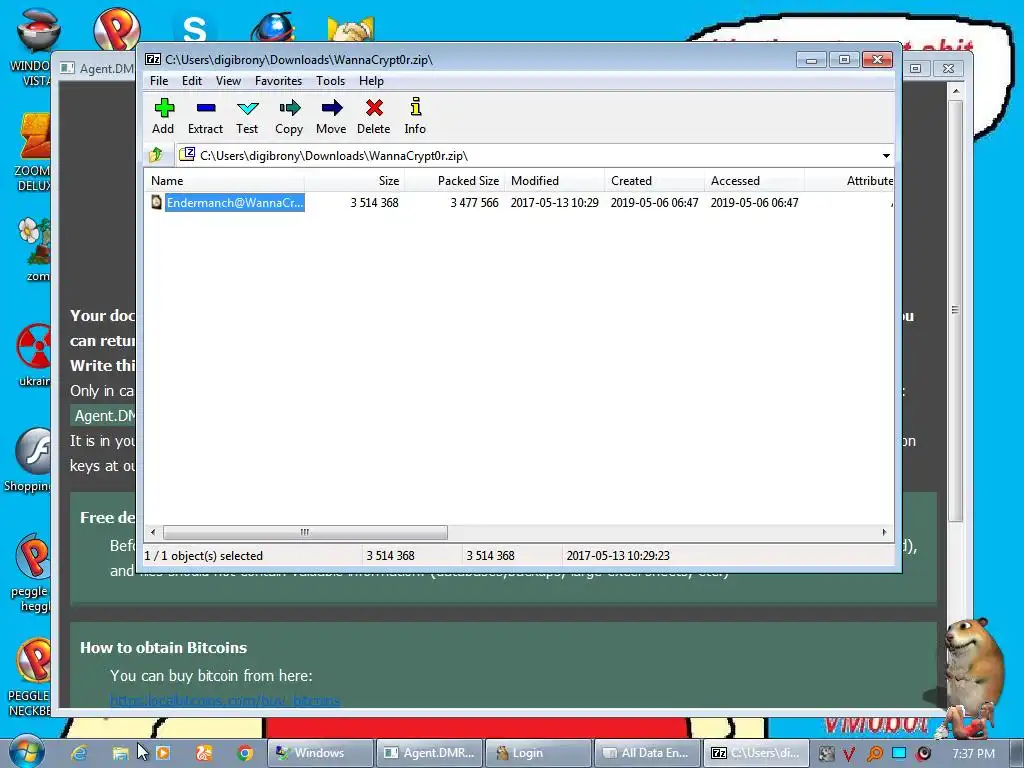The width and height of the screenshot is (1024, 768).
Task: Click the archive path address field
Action: (528, 156)
